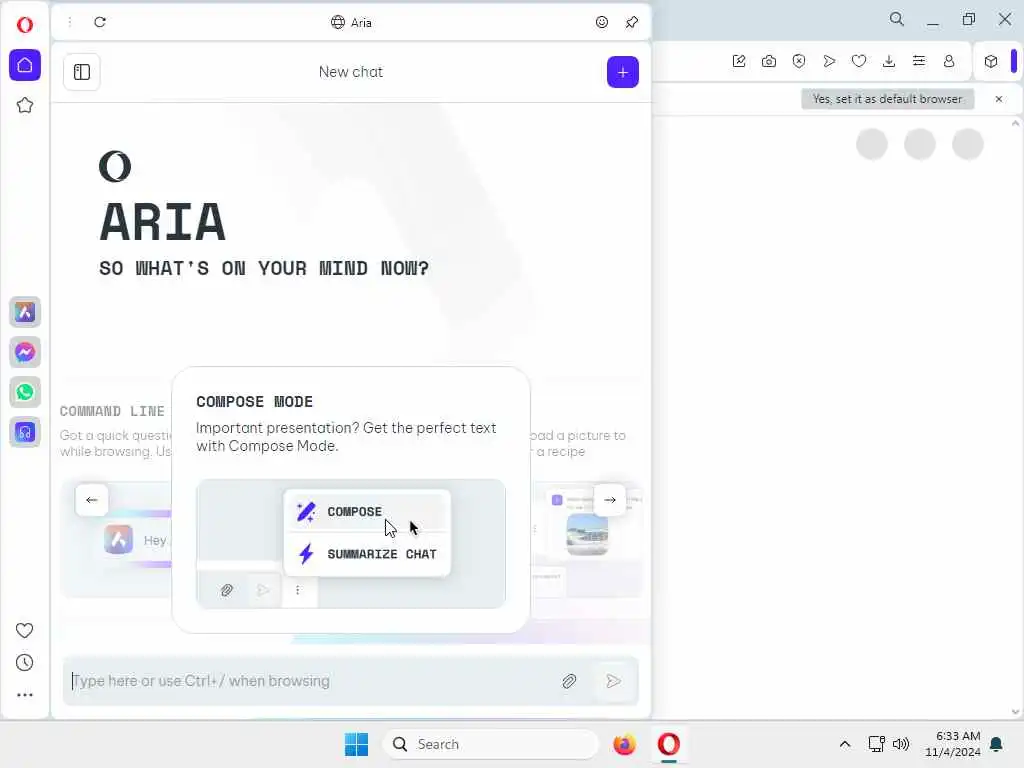
Task: Open Aria AI icon in sidebar
Action: 25,312
